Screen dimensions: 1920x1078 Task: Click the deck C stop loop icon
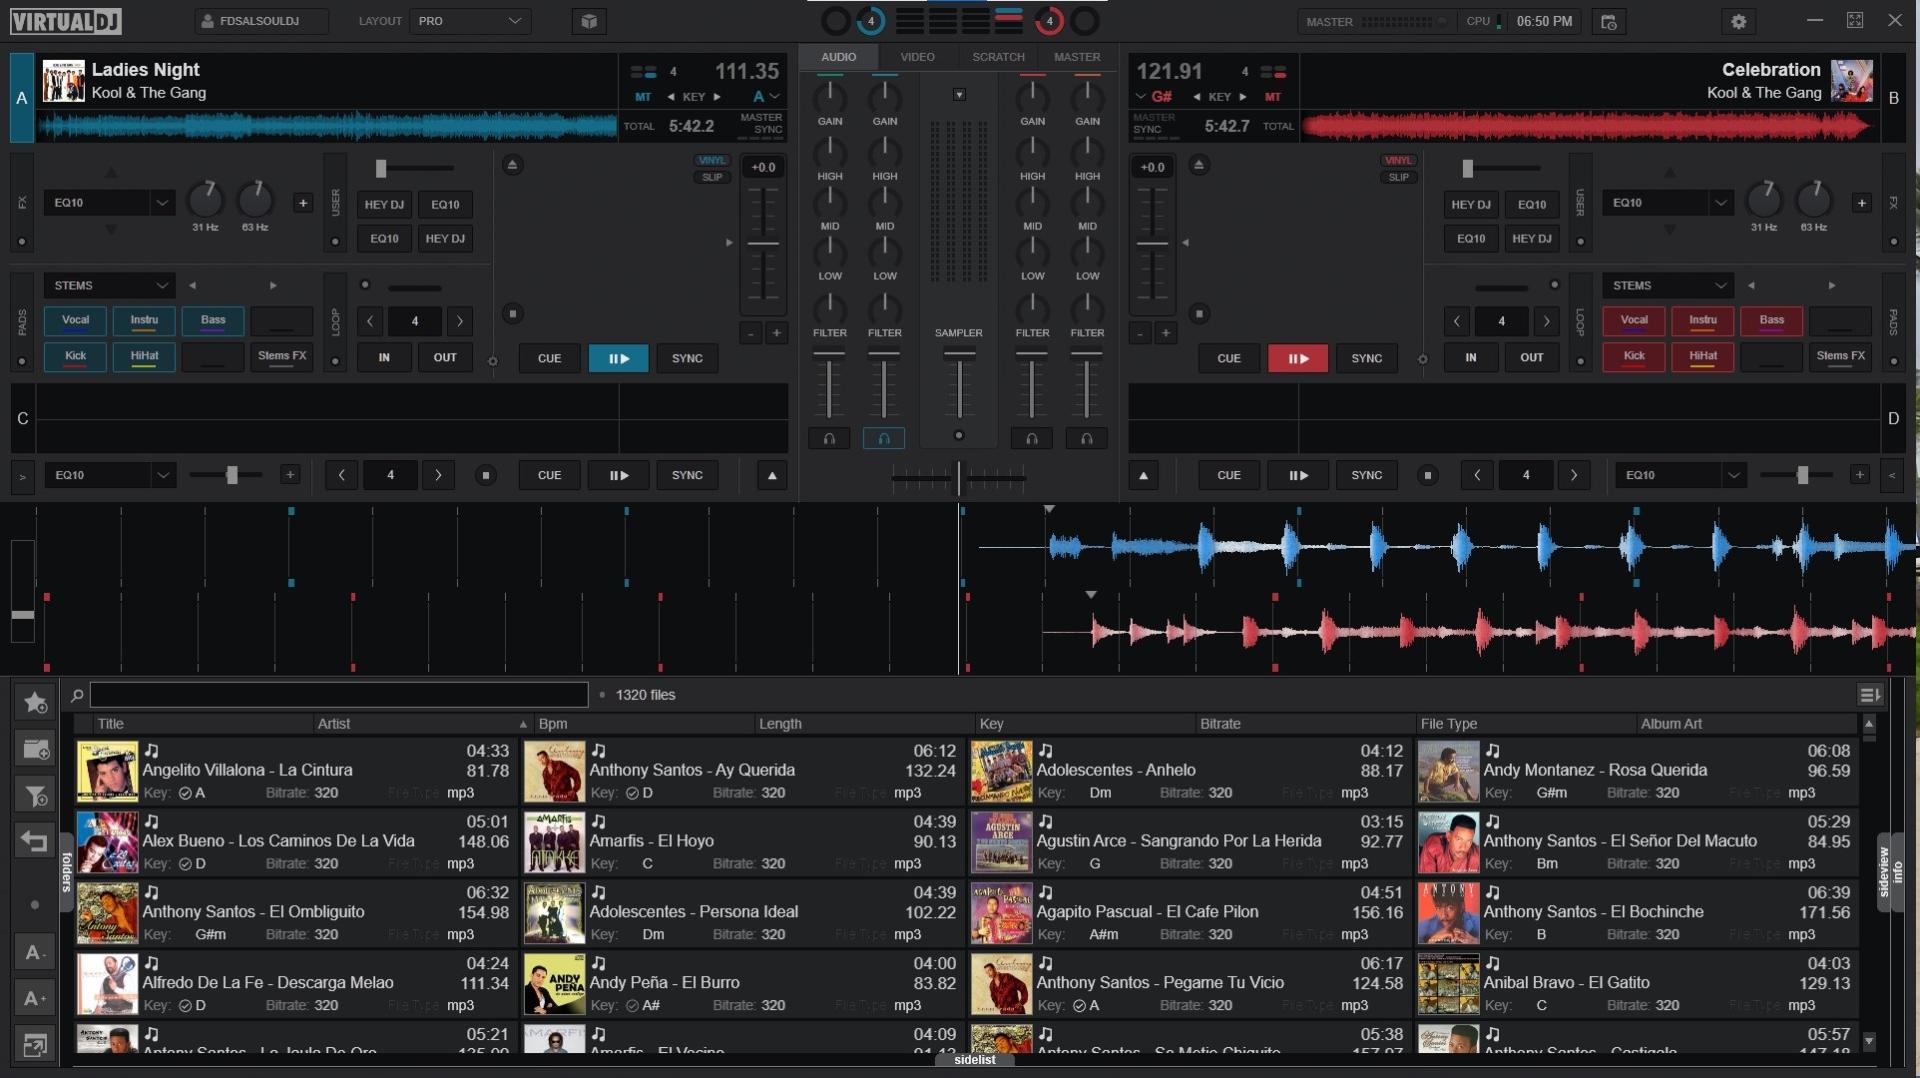point(486,475)
